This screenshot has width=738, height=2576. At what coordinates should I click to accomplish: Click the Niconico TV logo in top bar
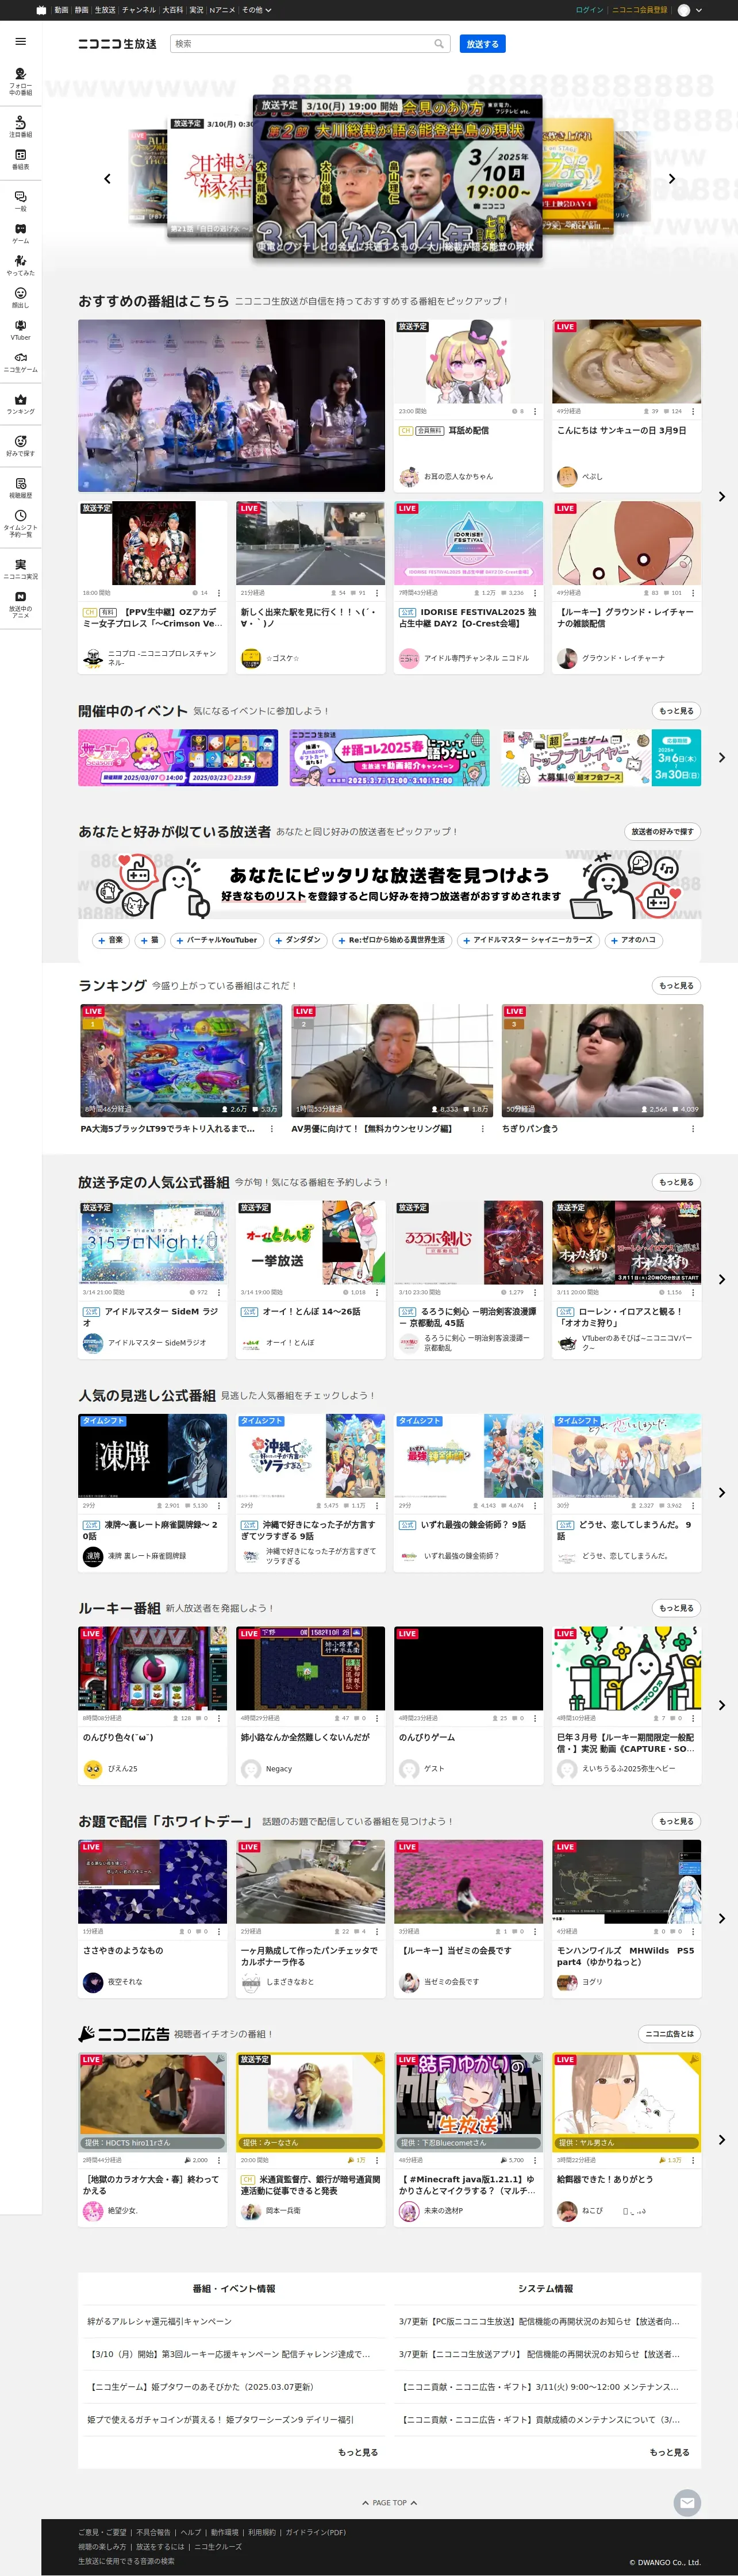(x=41, y=10)
